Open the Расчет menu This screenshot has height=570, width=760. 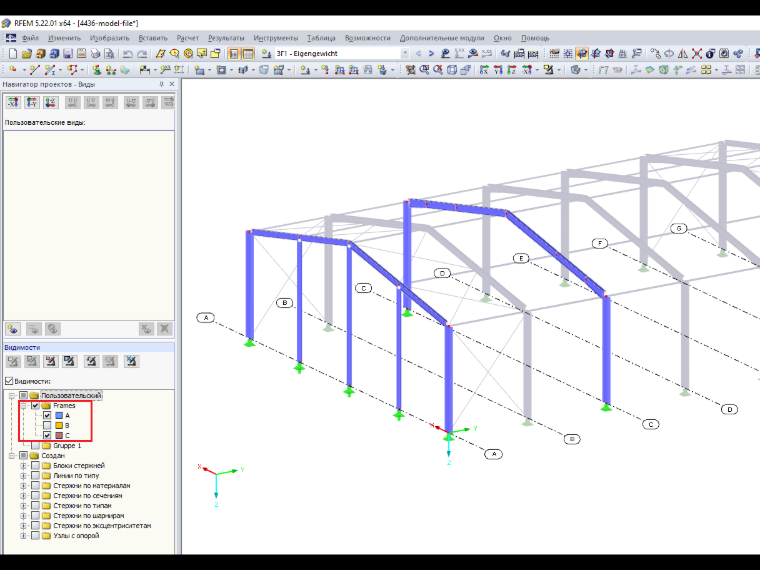[x=188, y=38]
